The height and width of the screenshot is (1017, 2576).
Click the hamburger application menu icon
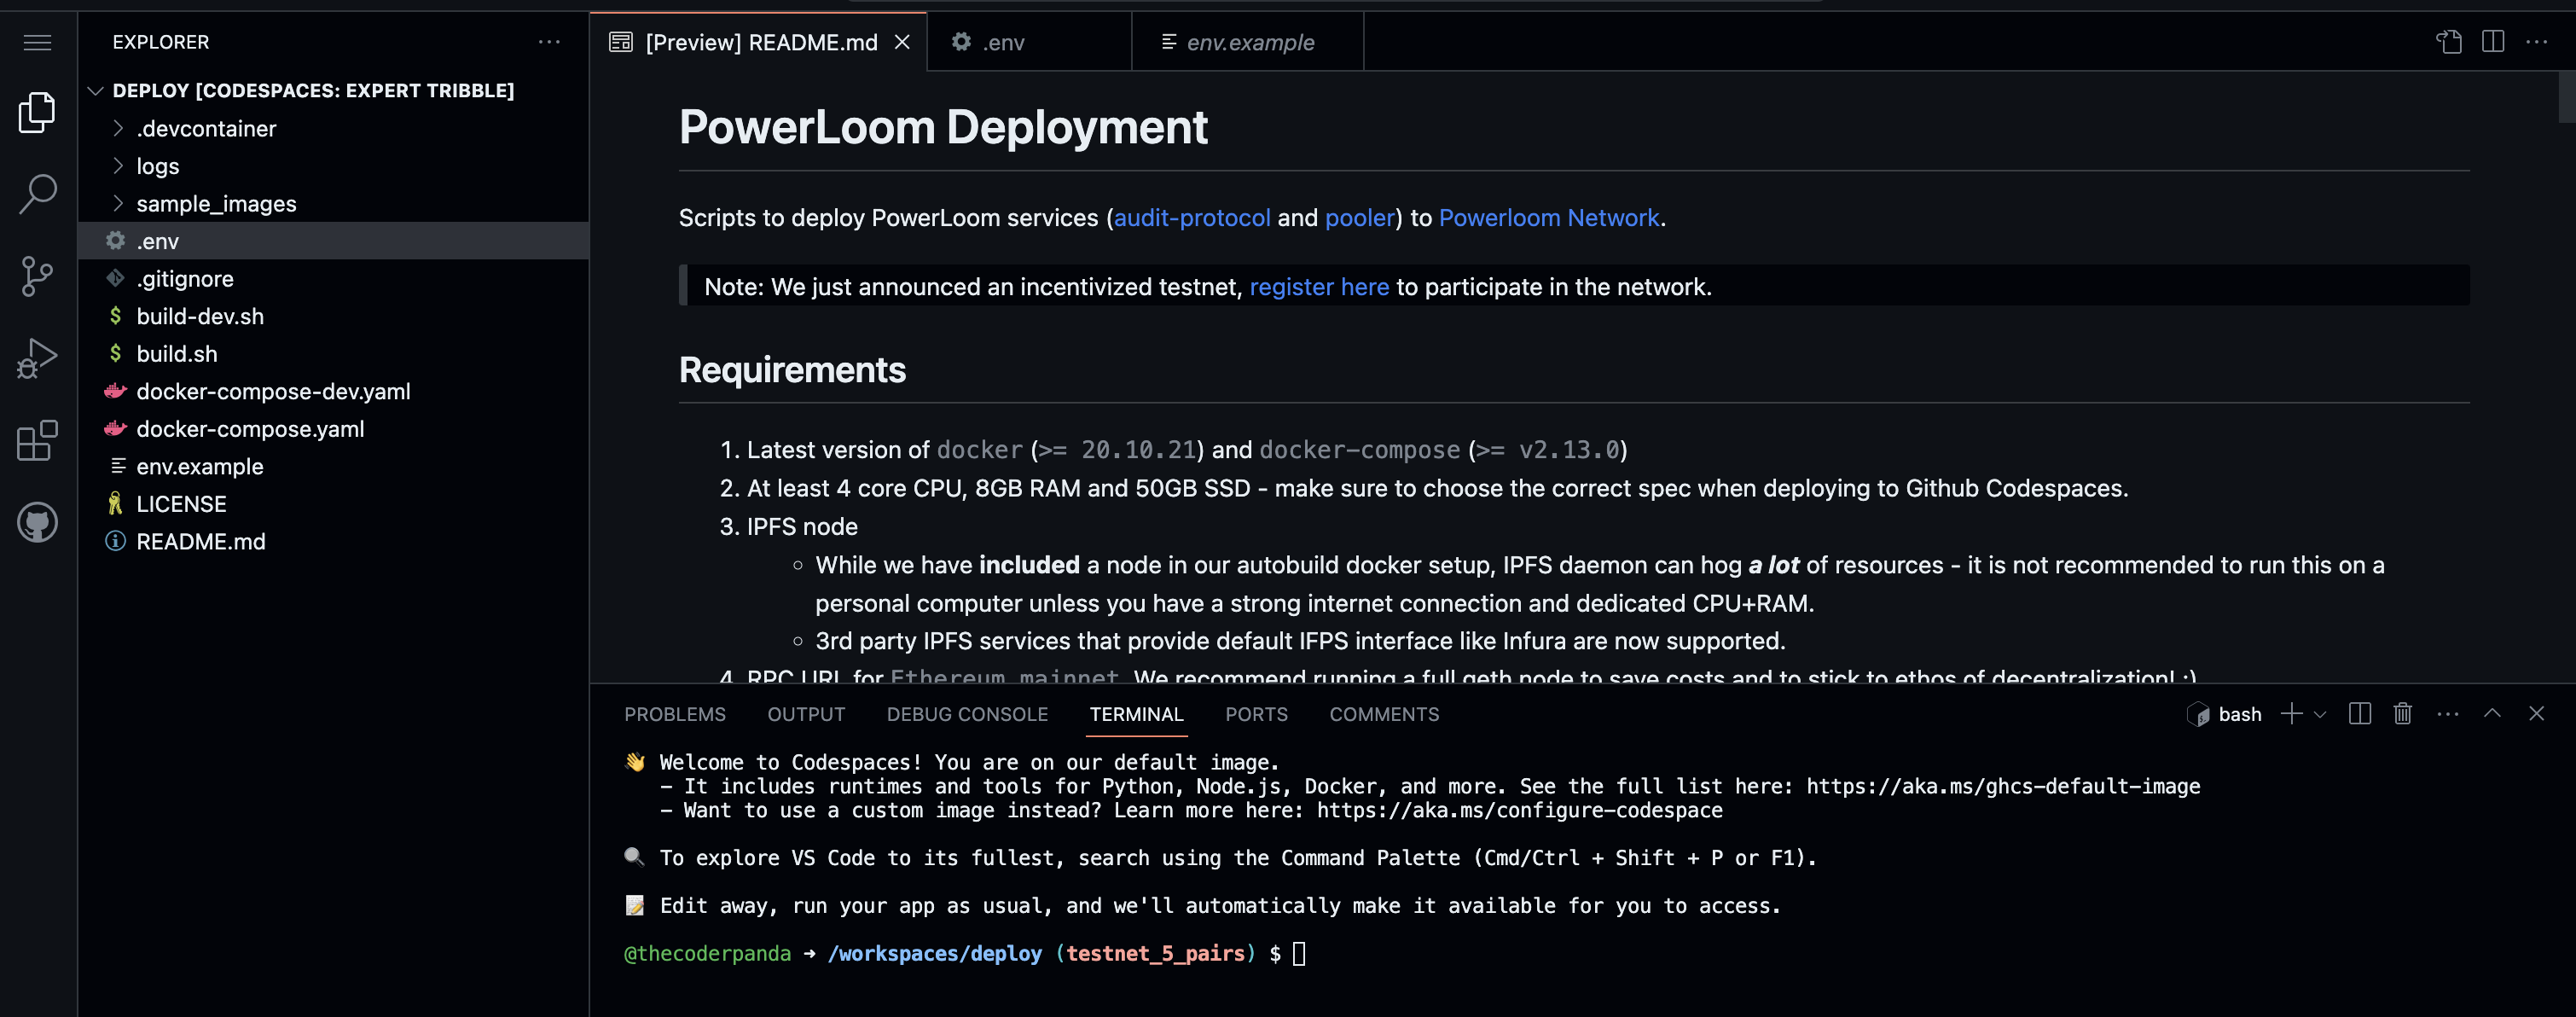[37, 42]
